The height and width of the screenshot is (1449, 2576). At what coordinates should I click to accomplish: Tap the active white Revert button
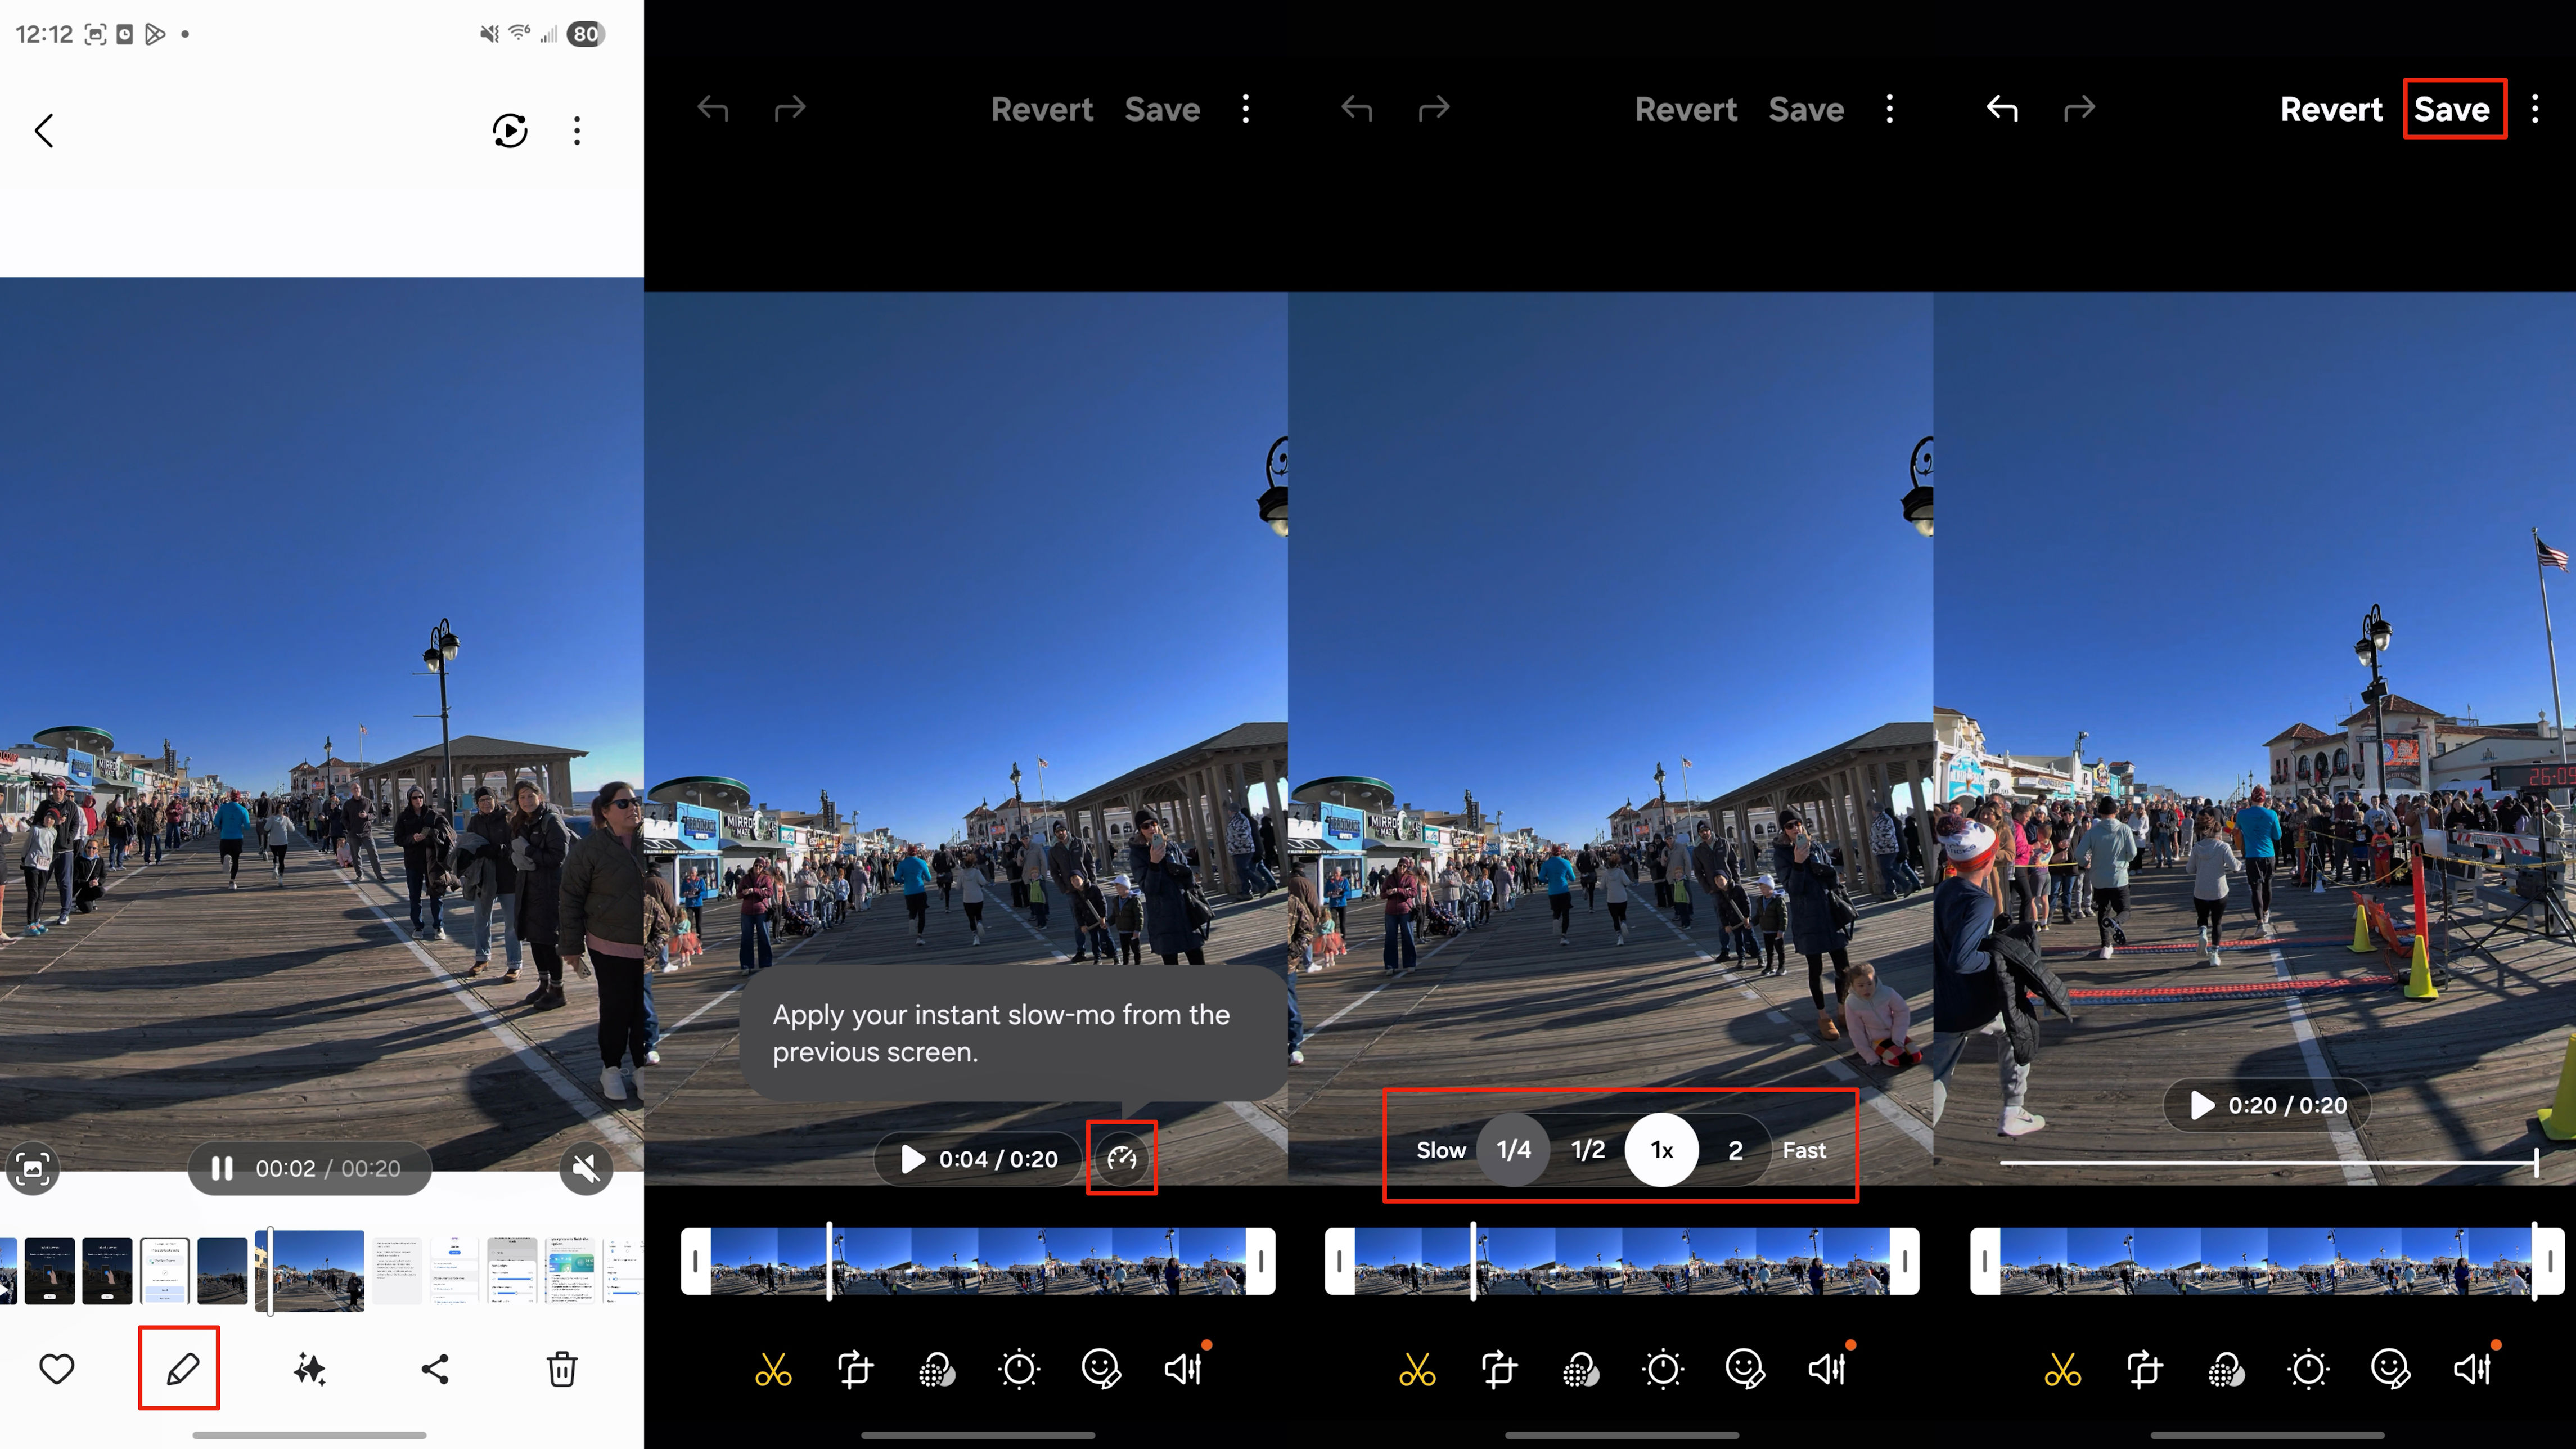pyautogui.click(x=2330, y=108)
